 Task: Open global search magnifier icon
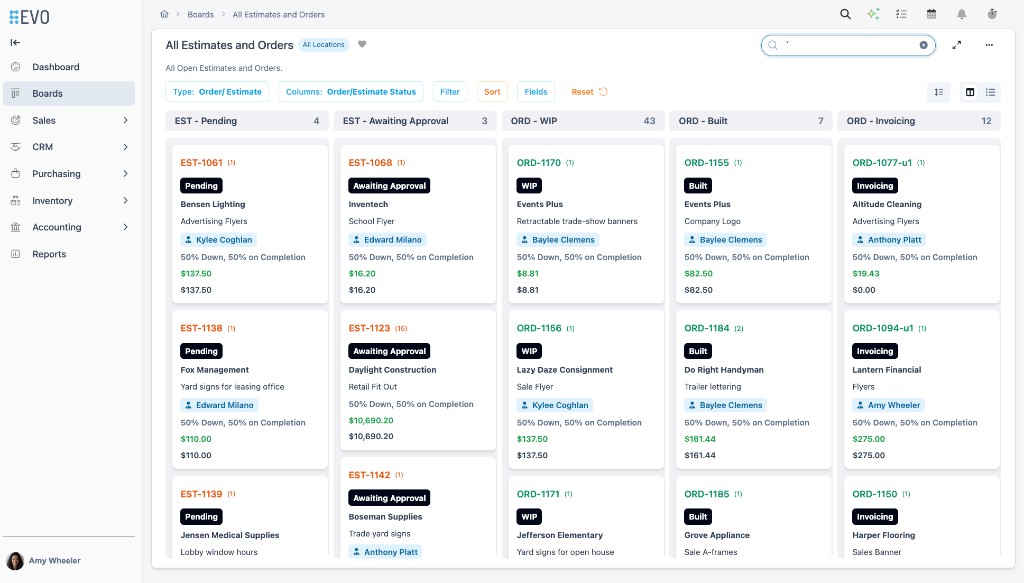point(845,14)
